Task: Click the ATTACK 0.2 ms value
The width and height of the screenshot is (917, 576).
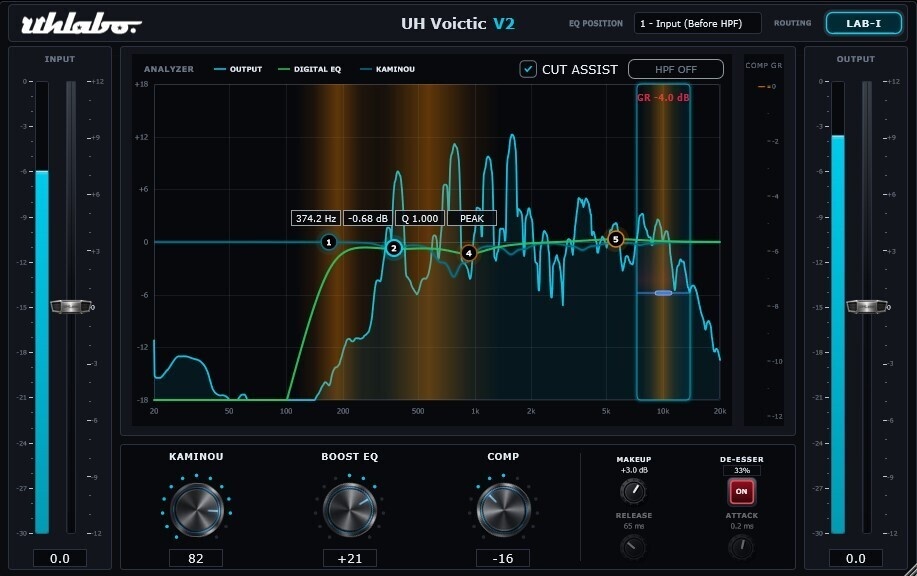Action: [742, 526]
